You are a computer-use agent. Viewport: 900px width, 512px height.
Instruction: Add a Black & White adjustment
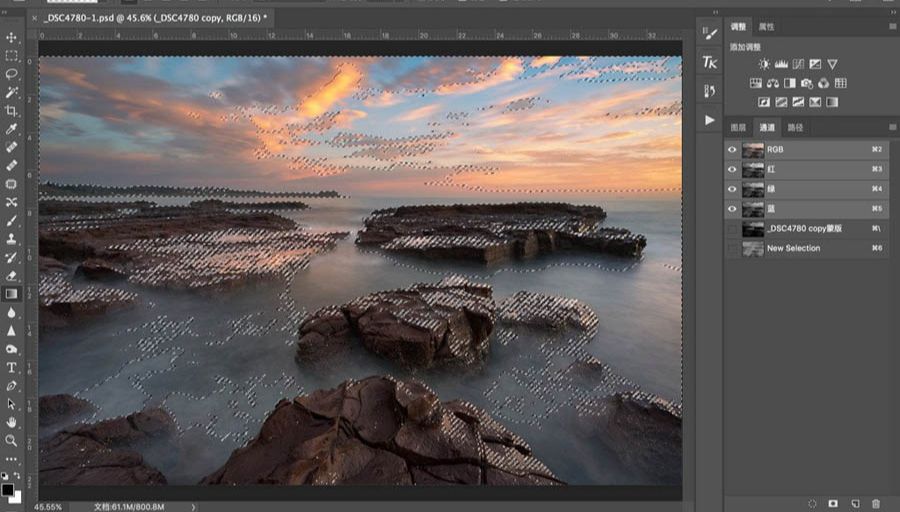(790, 83)
